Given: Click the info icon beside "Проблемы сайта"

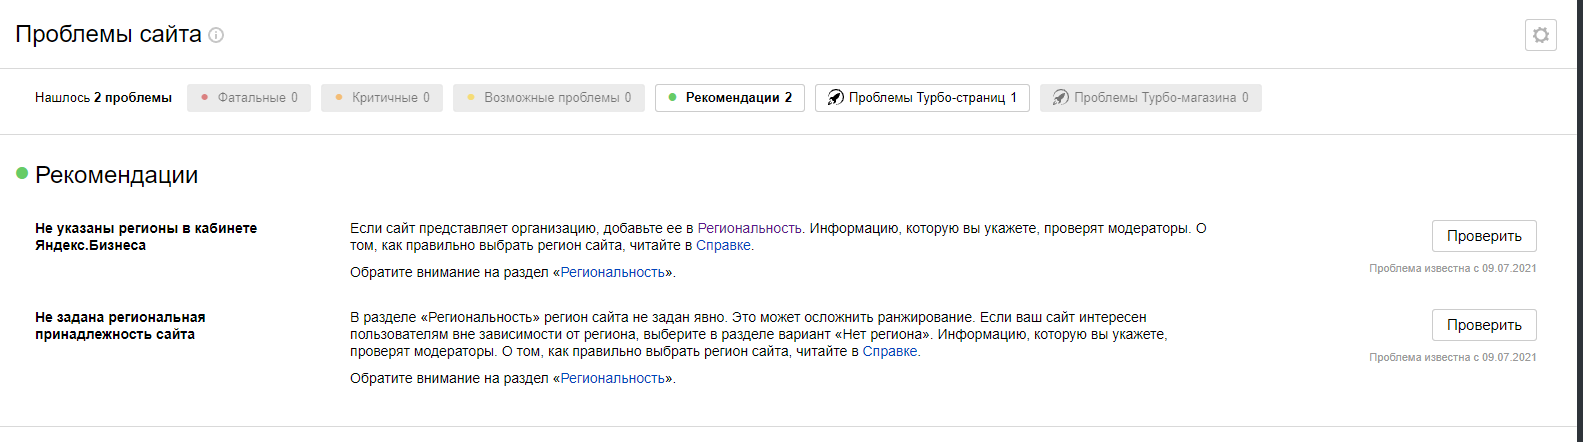Looking at the screenshot, I should [x=216, y=35].
